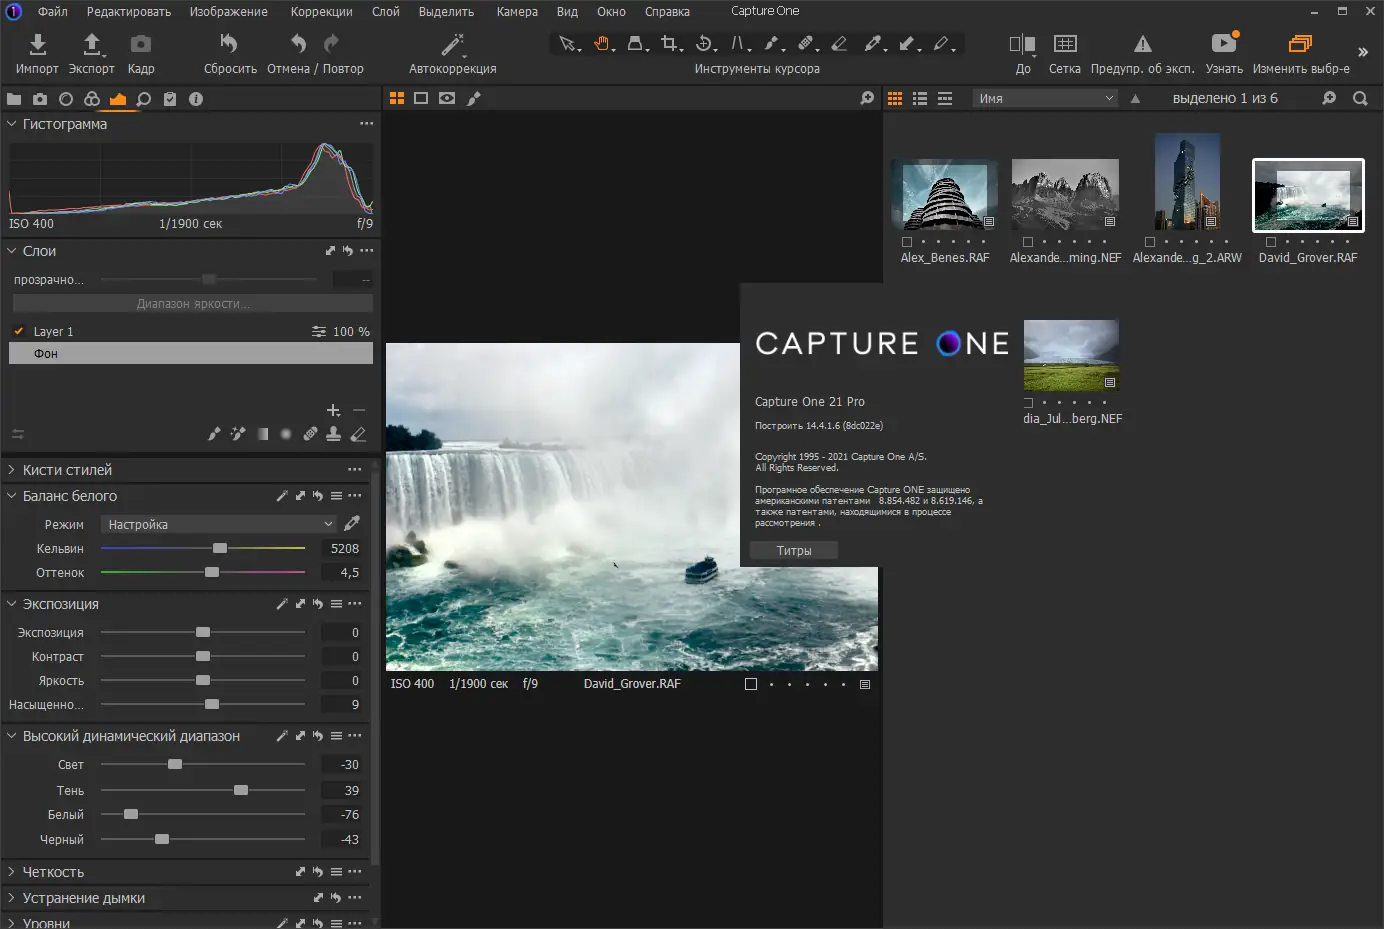The width and height of the screenshot is (1384, 929).
Task: Select the Healing brush tool
Action: pos(804,44)
